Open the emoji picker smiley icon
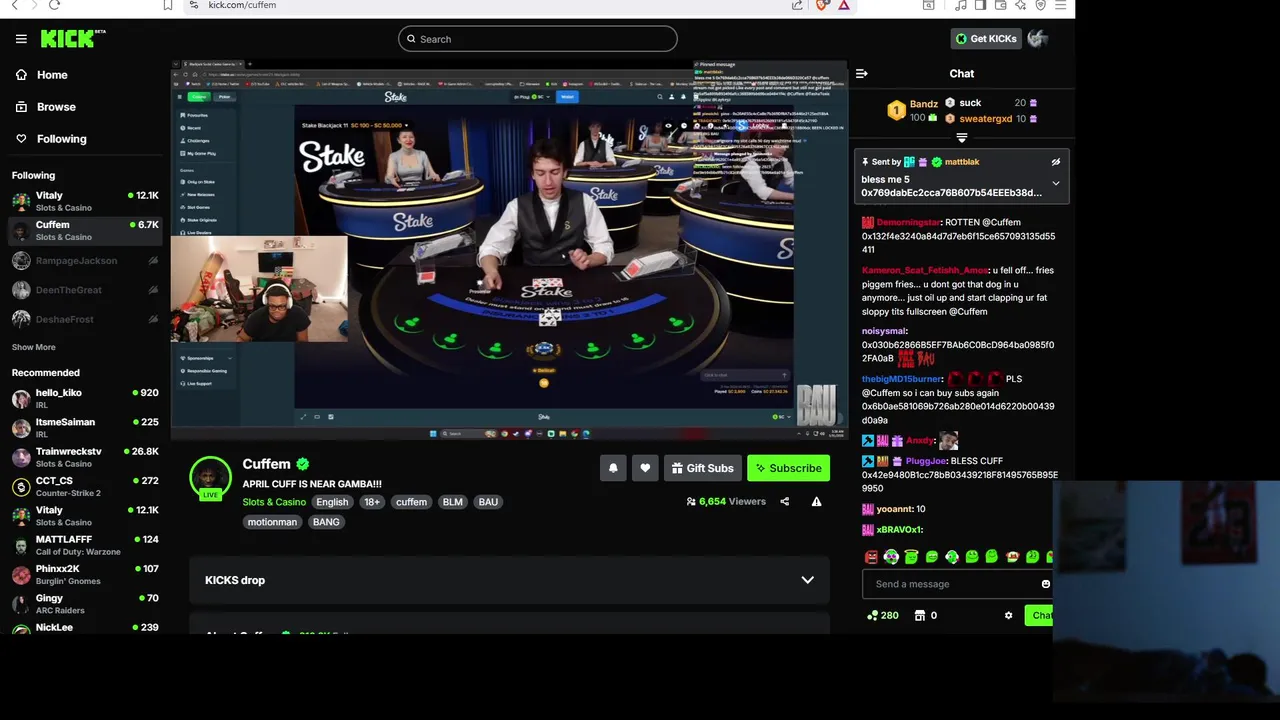The image size is (1280, 720). tap(1046, 584)
